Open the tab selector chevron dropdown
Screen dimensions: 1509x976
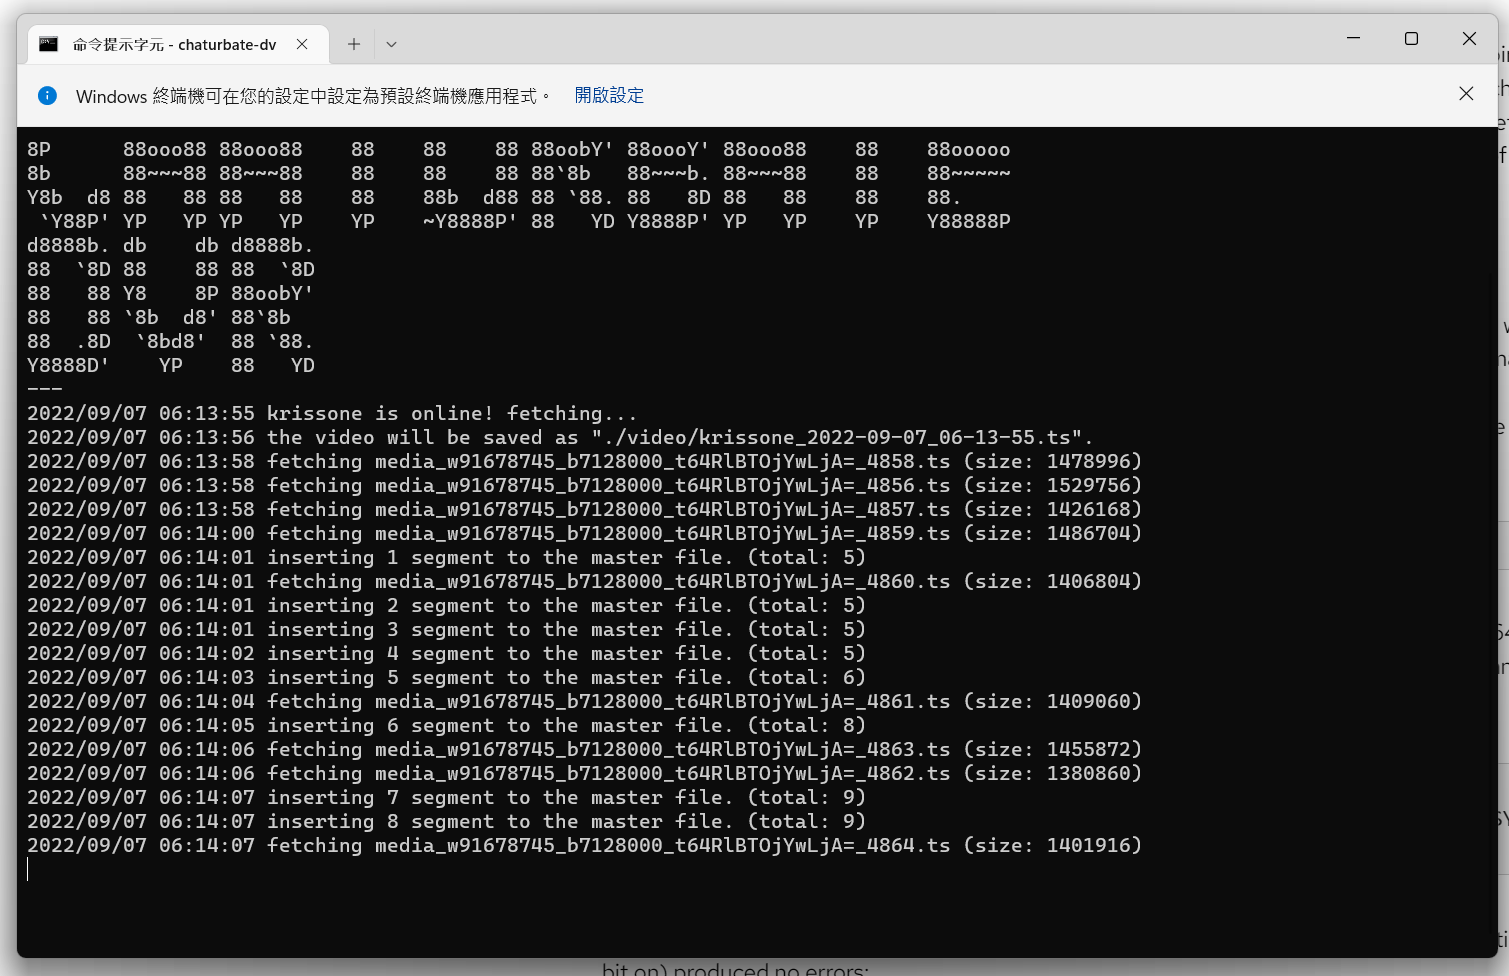pos(391,43)
